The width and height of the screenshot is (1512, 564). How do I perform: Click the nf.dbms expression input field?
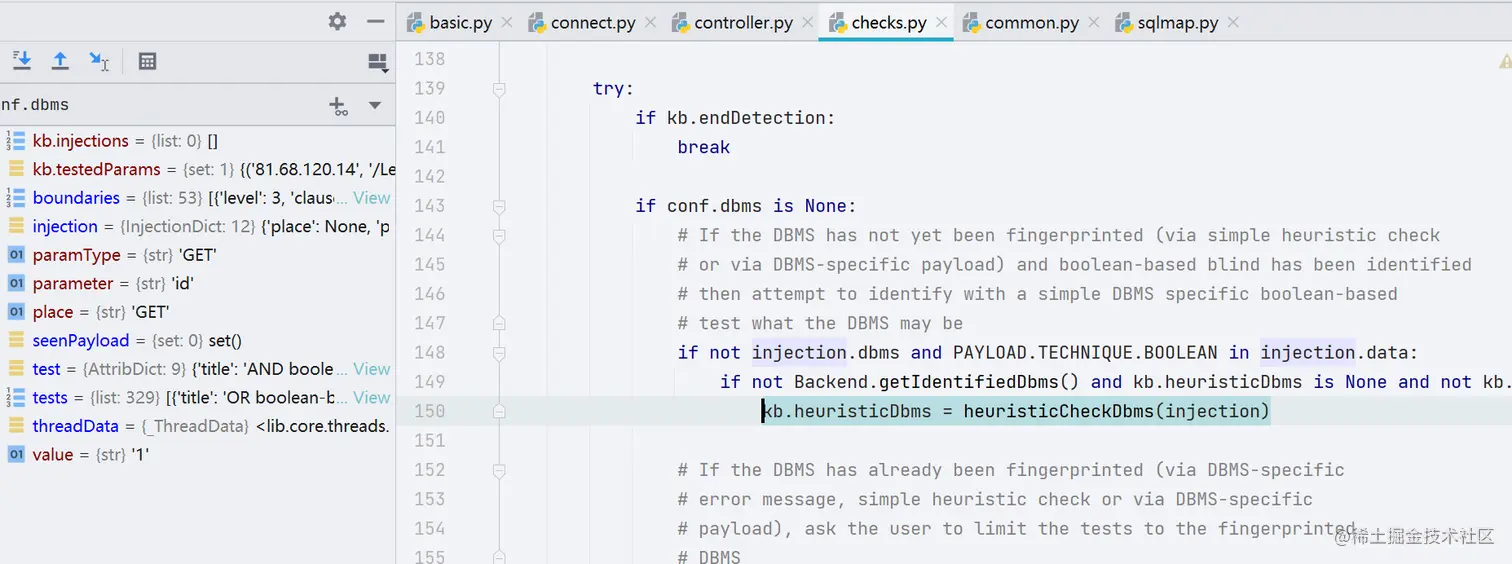pos(160,105)
